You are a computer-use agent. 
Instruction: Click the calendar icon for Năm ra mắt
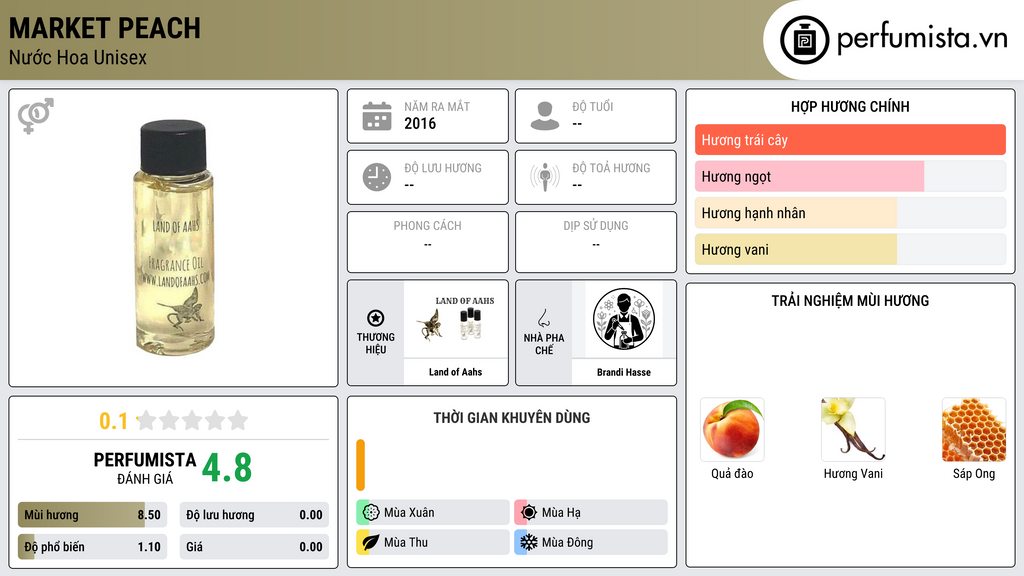377,116
